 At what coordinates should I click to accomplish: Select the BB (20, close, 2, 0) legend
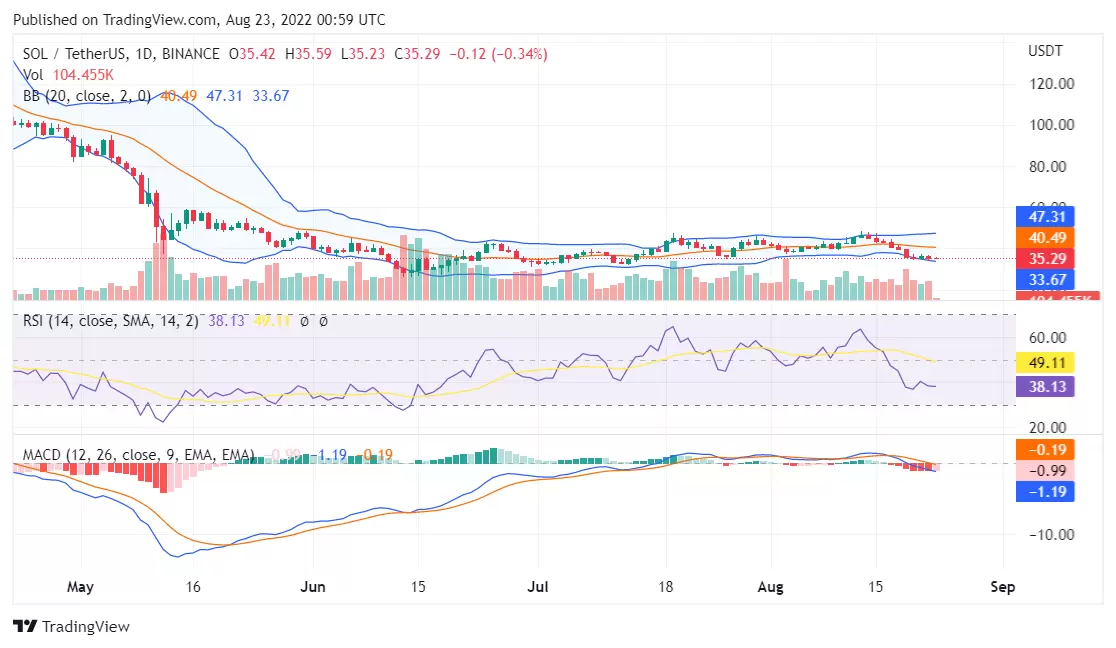pyautogui.click(x=87, y=96)
